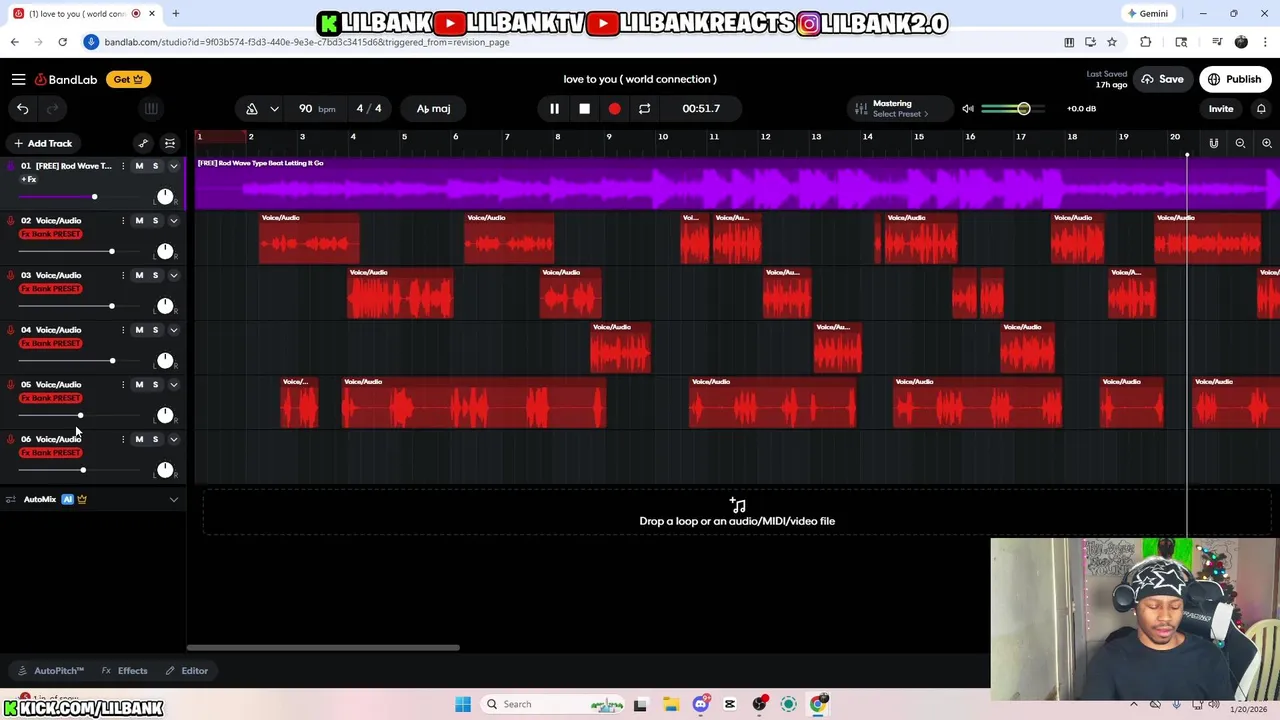Click track 03 pan knob
The height and width of the screenshot is (720, 1280).
165,306
